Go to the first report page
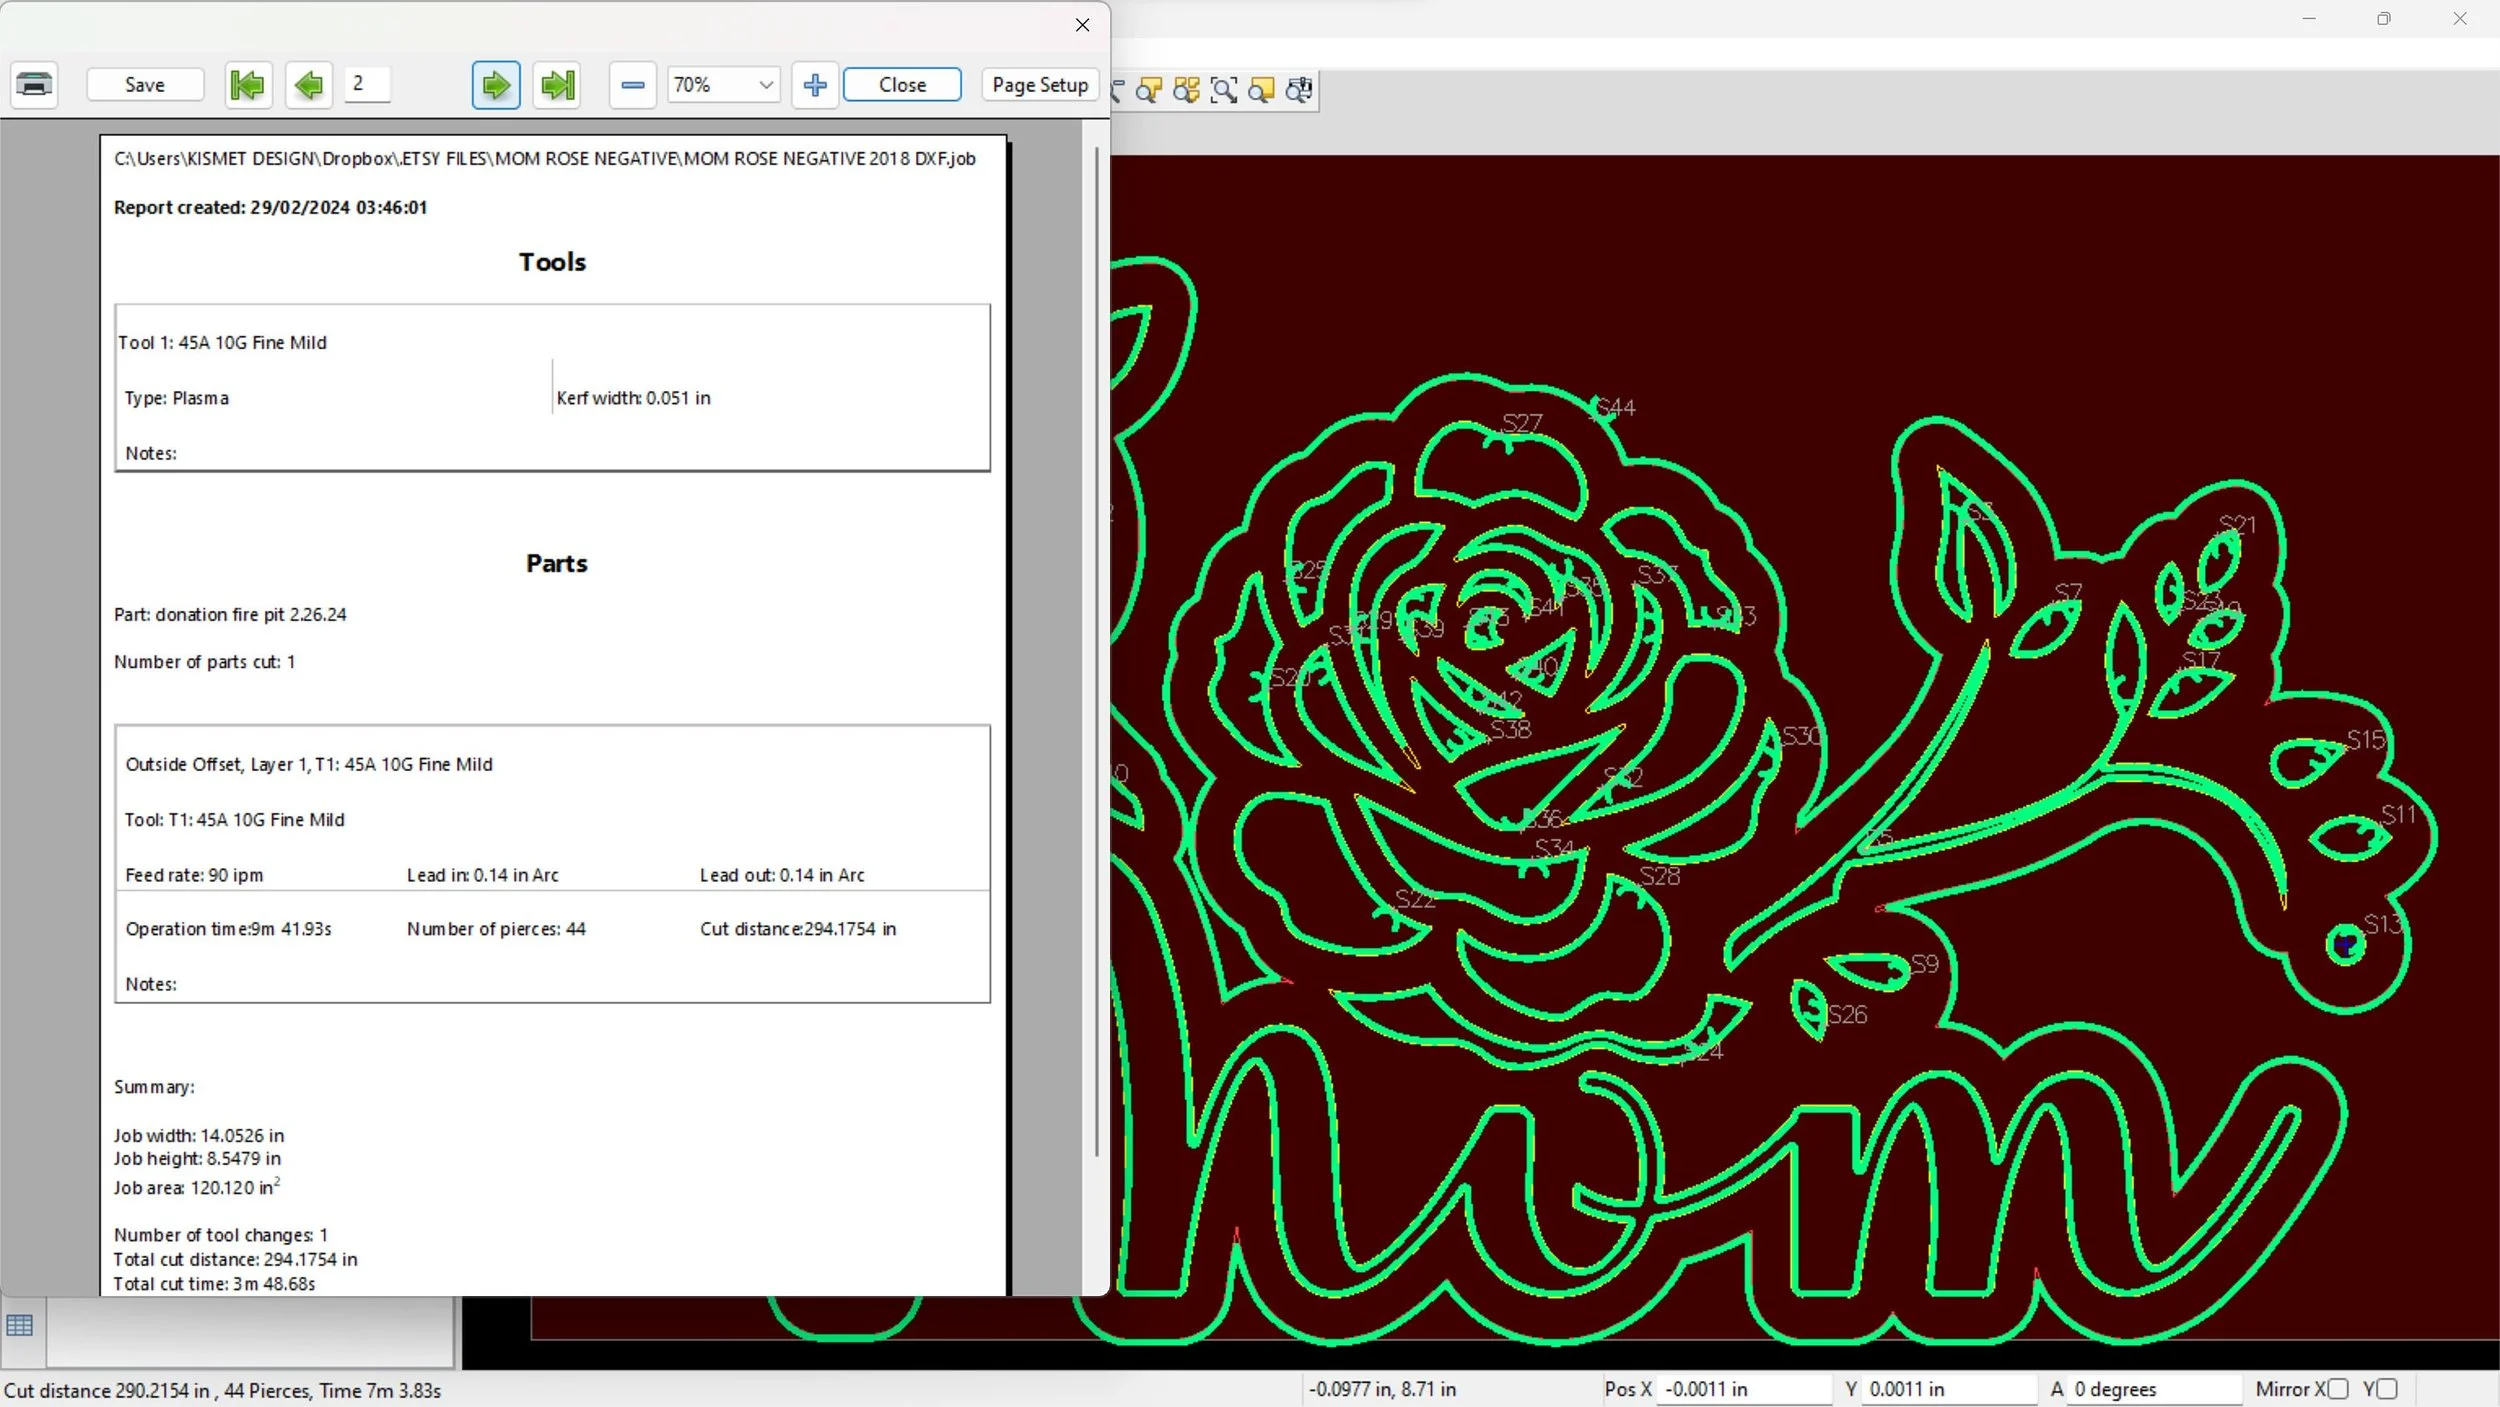 click(247, 85)
